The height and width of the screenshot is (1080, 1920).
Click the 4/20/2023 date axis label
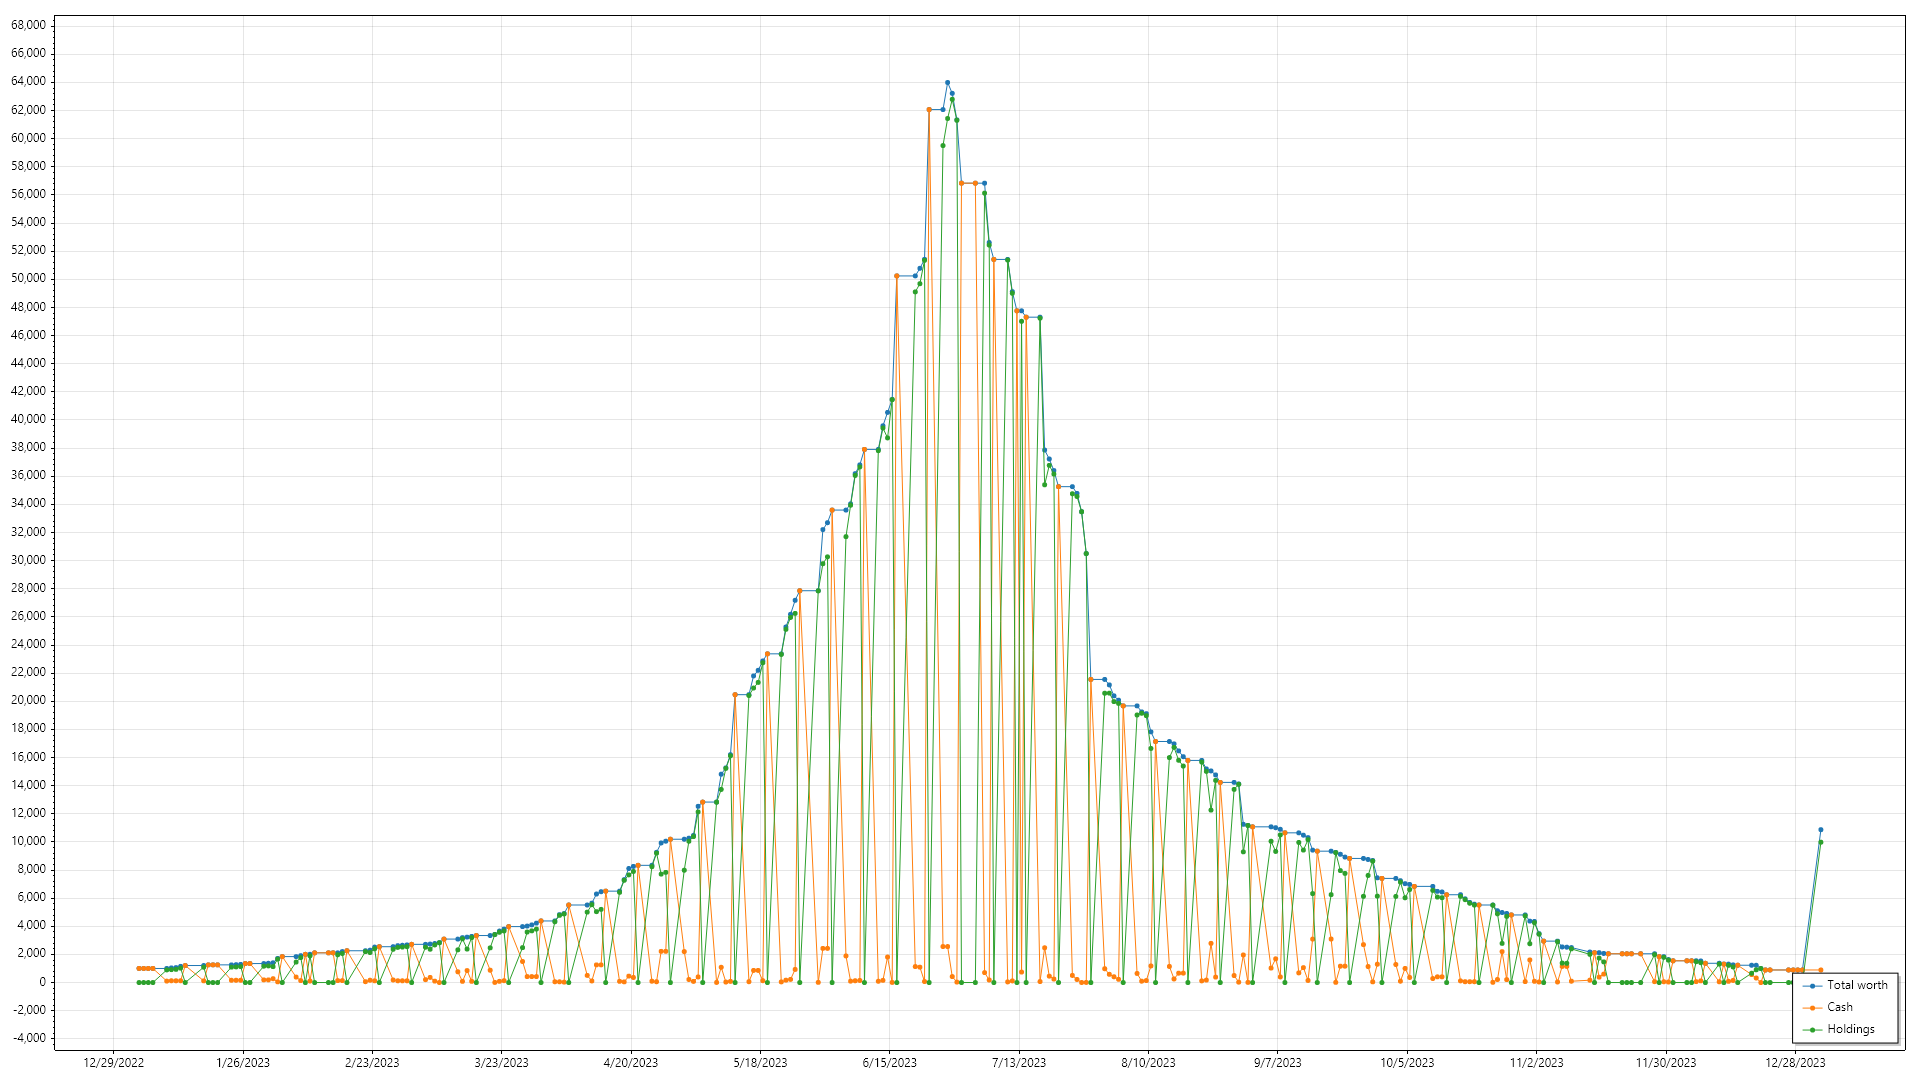point(630,1063)
